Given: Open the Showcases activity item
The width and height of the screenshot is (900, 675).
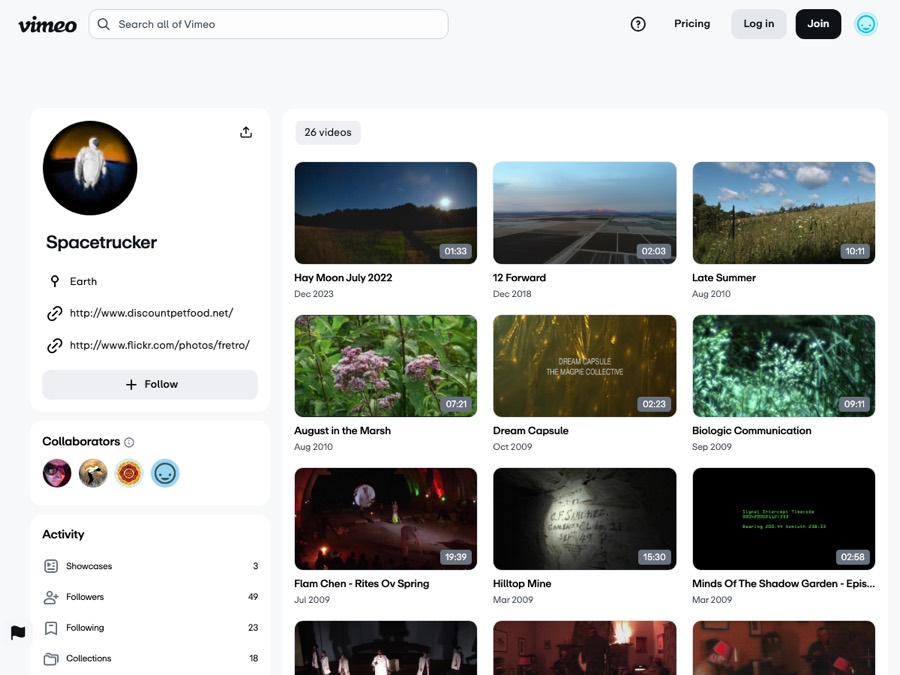Looking at the screenshot, I should tap(150, 566).
